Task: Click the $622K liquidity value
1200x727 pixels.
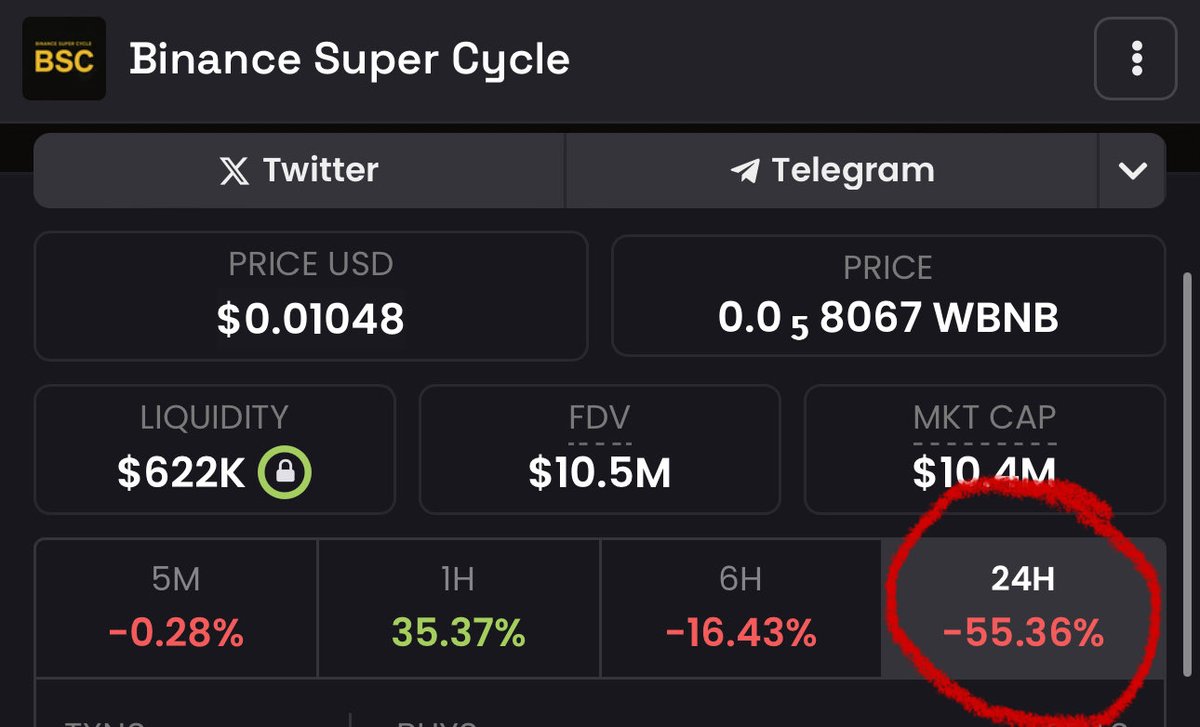Action: point(181,473)
